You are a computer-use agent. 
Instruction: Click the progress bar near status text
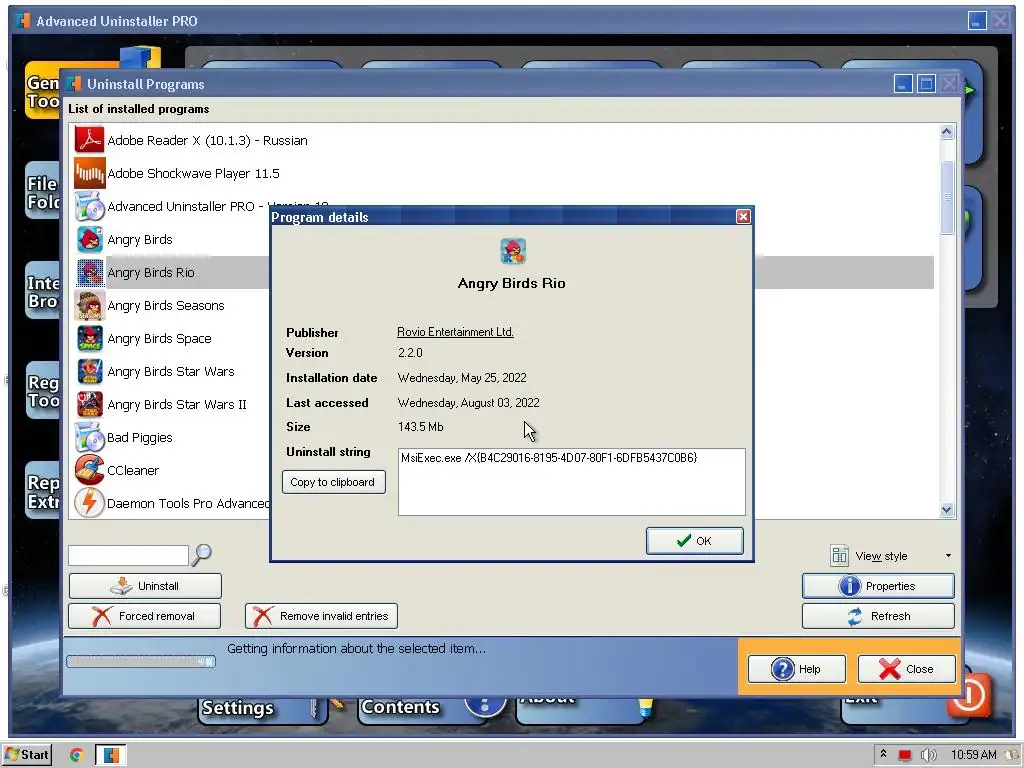[x=141, y=662]
